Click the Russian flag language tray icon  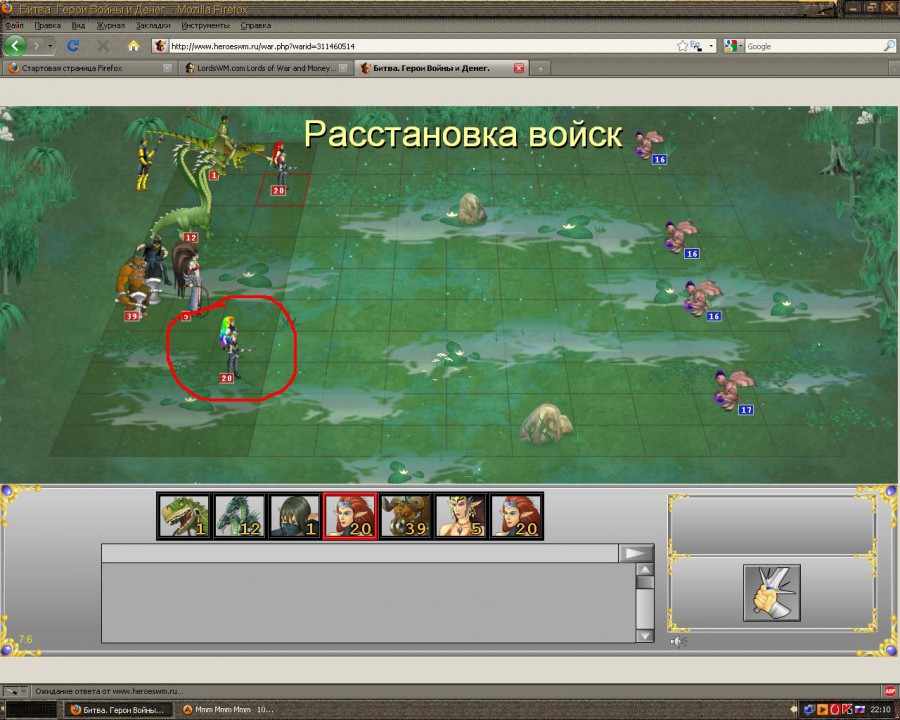pyautogui.click(x=860, y=710)
